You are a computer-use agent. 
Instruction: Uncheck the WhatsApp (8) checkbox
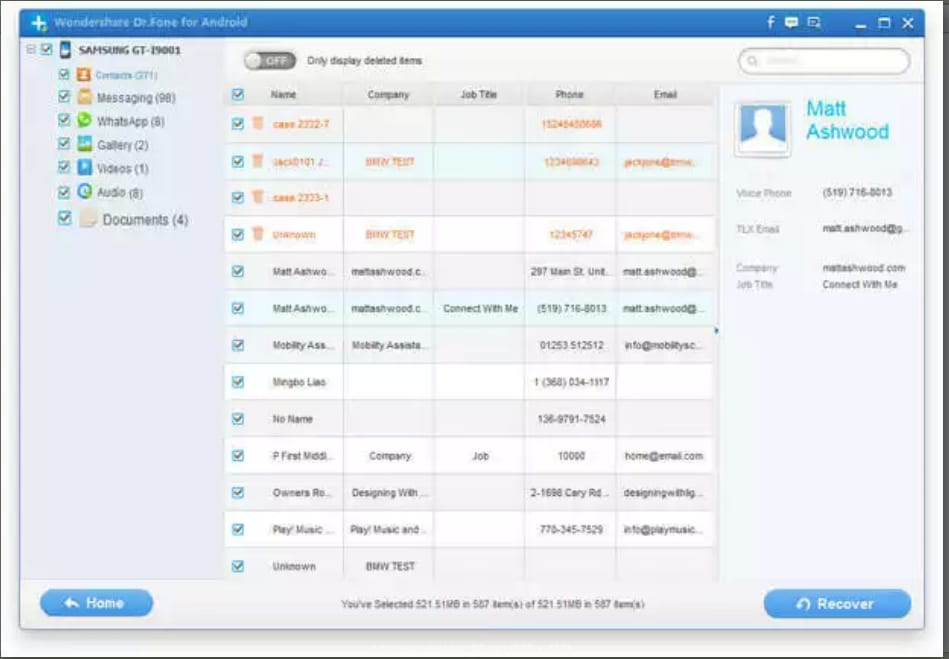pos(64,120)
